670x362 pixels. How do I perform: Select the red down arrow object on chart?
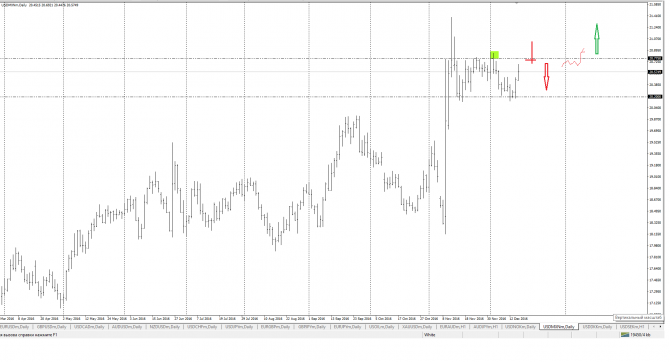pos(546,77)
